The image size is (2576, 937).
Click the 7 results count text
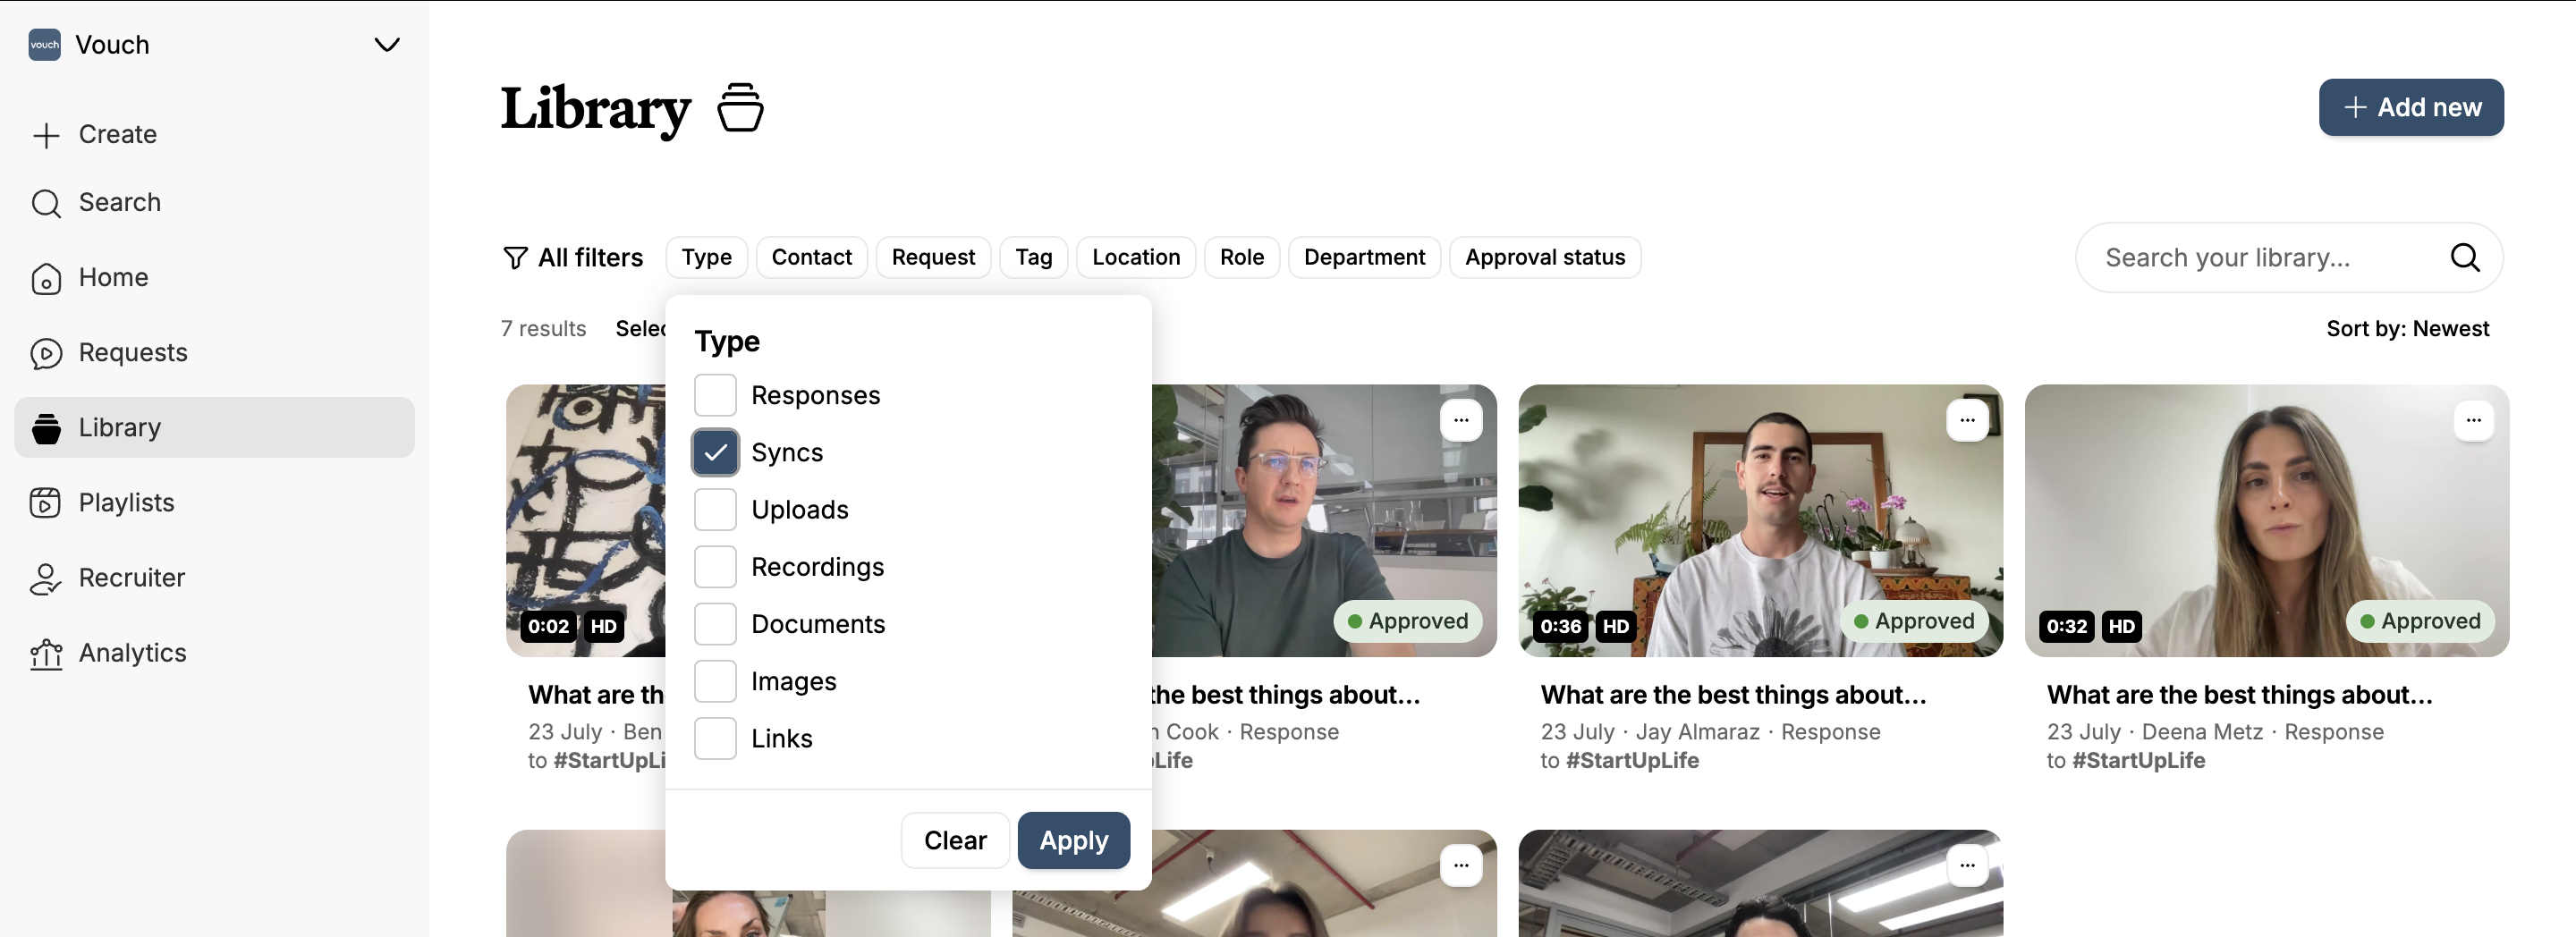click(x=543, y=328)
